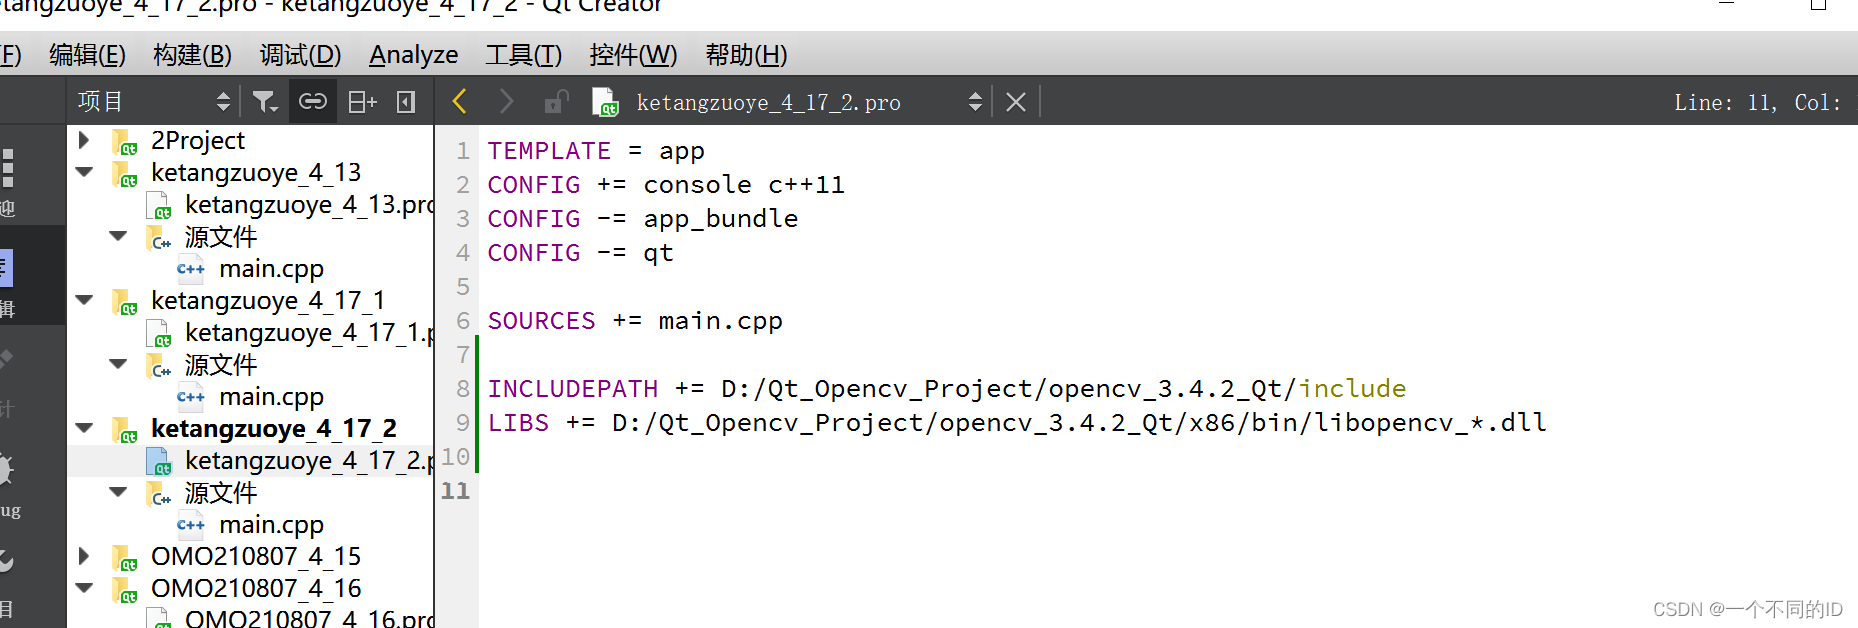Close the current document with X
Screen dimensions: 1858x628
pos(1015,102)
